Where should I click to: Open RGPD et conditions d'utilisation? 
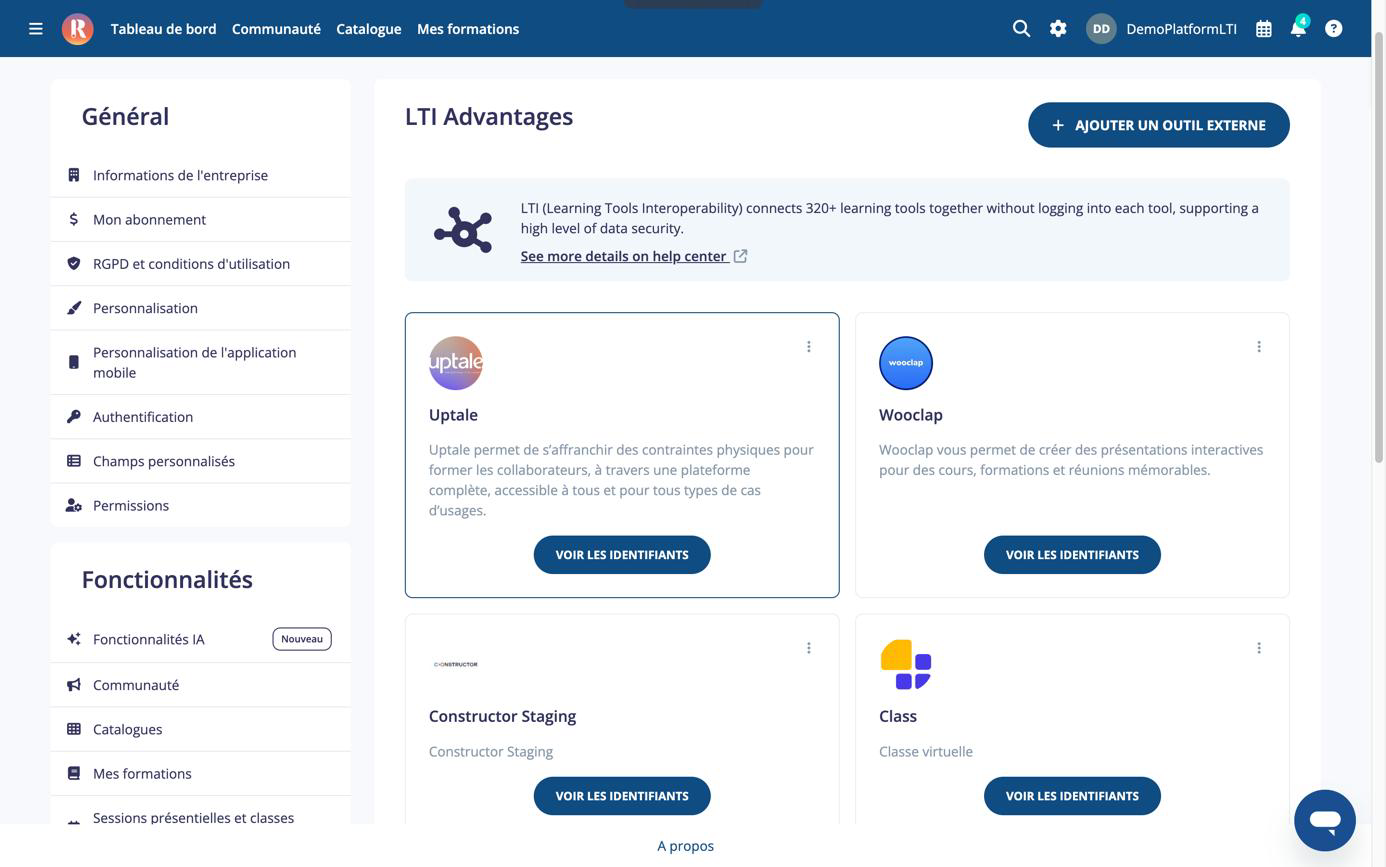(x=201, y=264)
